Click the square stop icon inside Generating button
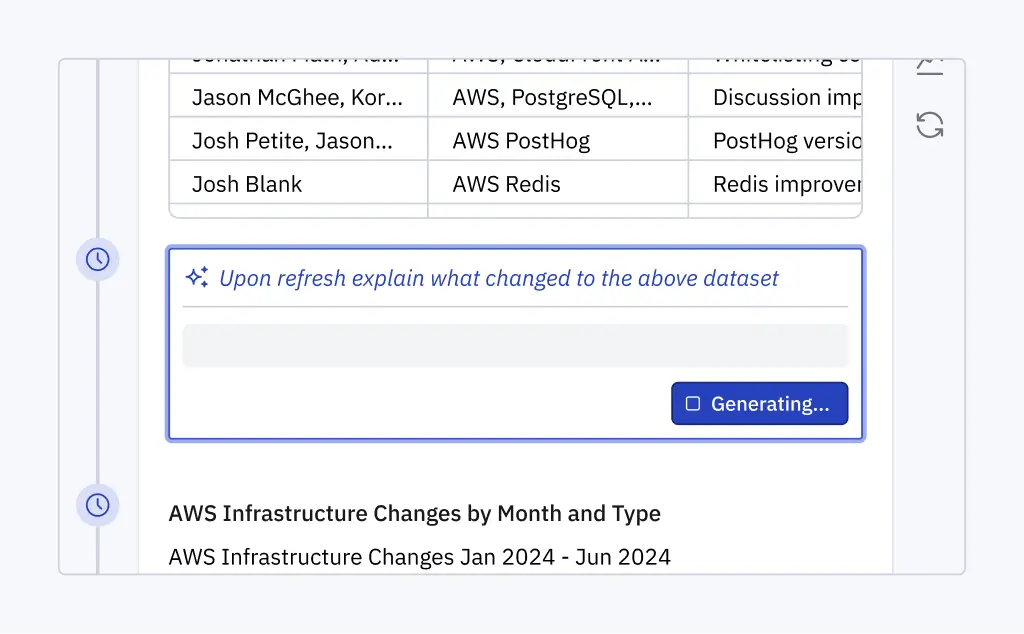The width and height of the screenshot is (1024, 634). (693, 404)
